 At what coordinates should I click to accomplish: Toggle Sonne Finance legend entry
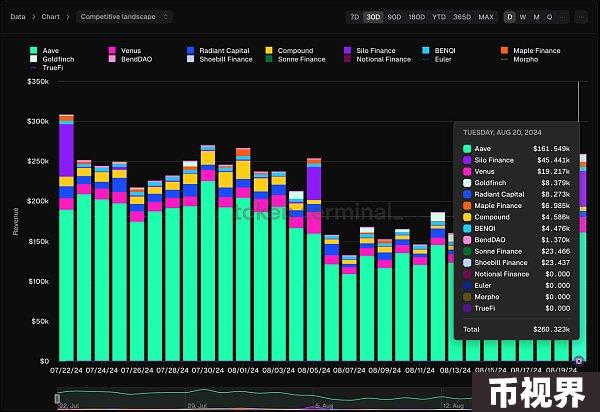click(x=295, y=59)
